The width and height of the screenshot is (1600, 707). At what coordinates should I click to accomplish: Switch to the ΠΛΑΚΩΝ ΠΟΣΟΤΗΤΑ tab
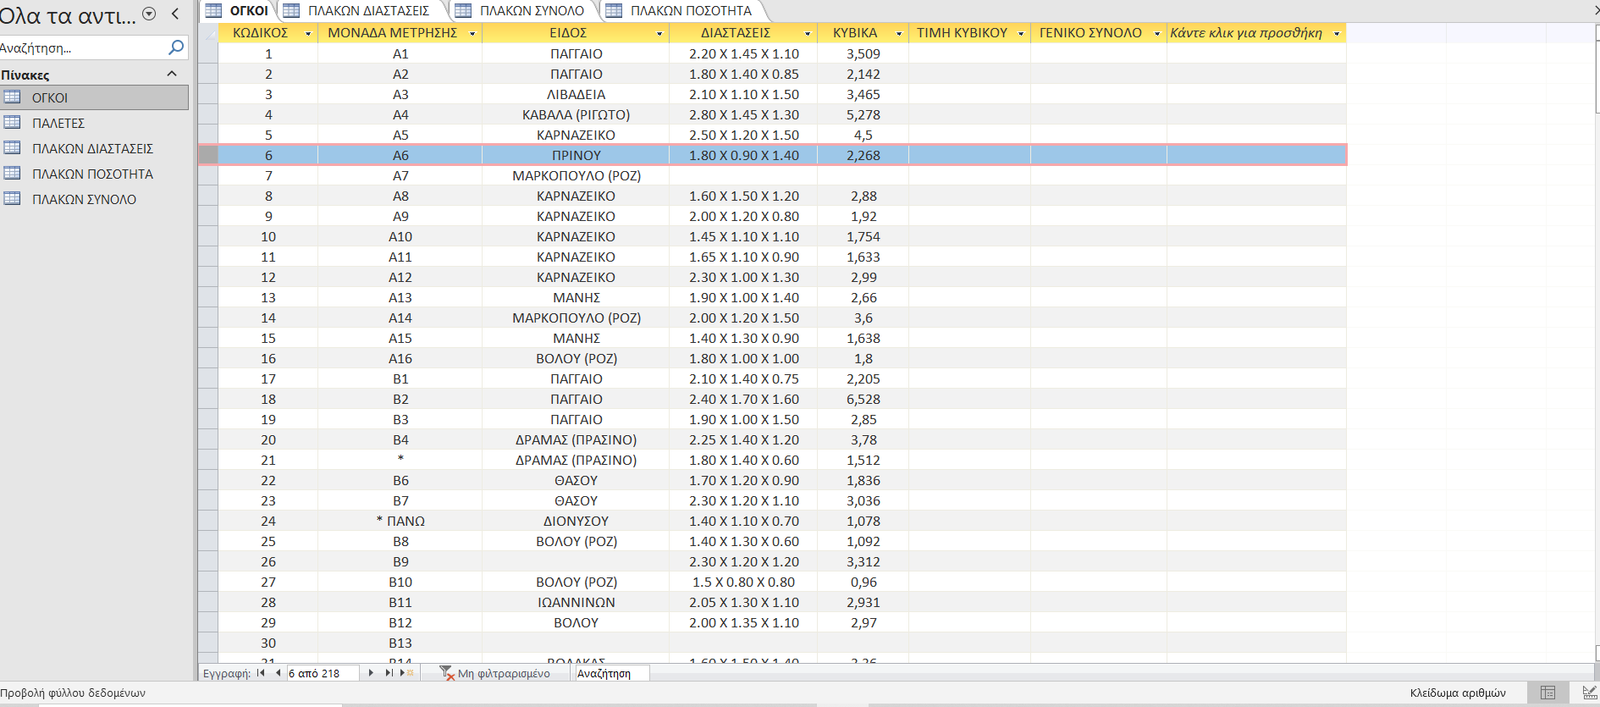(682, 11)
